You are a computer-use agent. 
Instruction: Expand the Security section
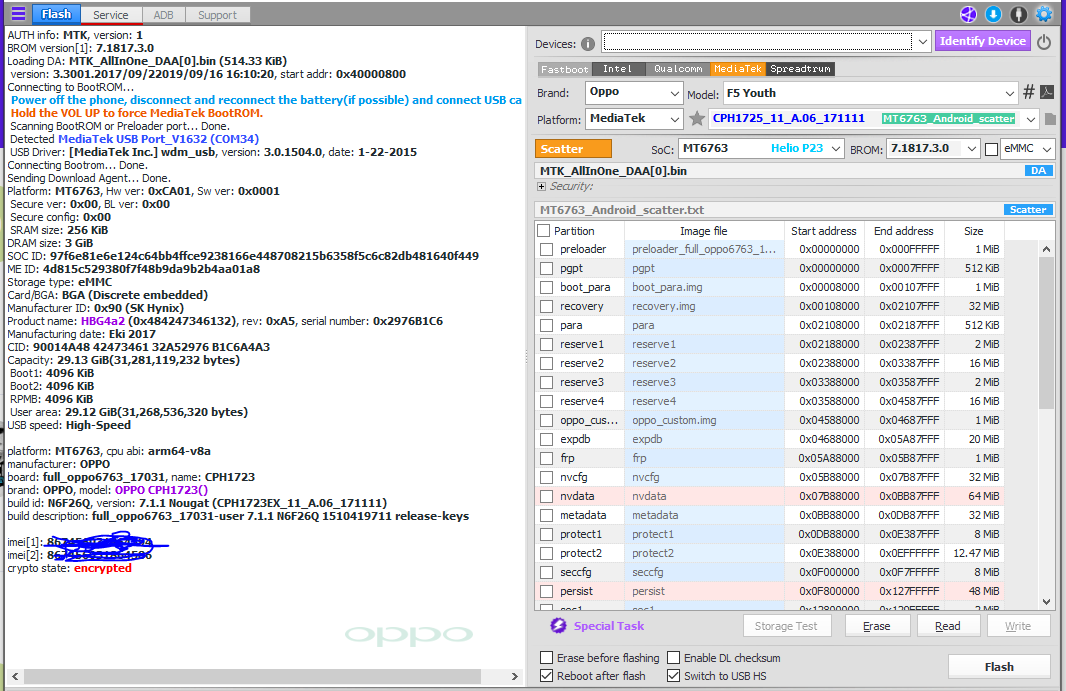(x=542, y=186)
